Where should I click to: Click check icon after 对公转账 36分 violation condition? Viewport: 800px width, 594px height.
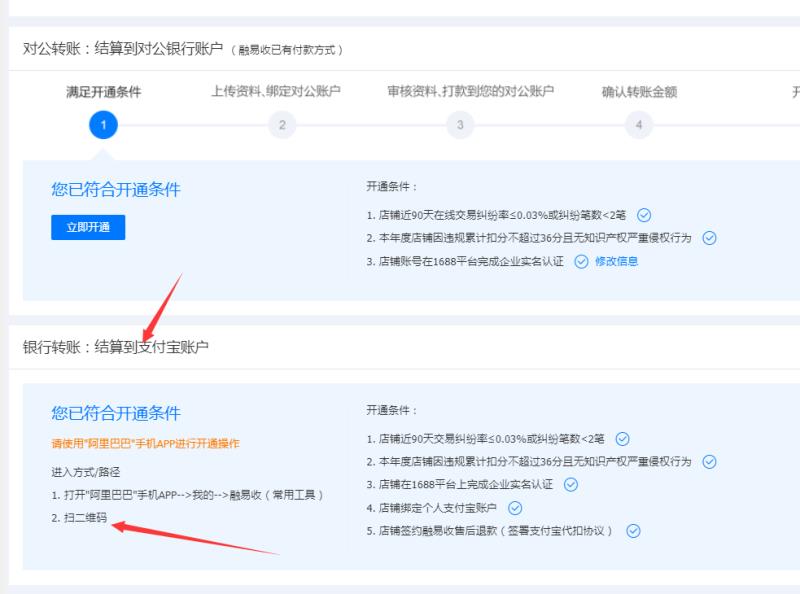710,238
